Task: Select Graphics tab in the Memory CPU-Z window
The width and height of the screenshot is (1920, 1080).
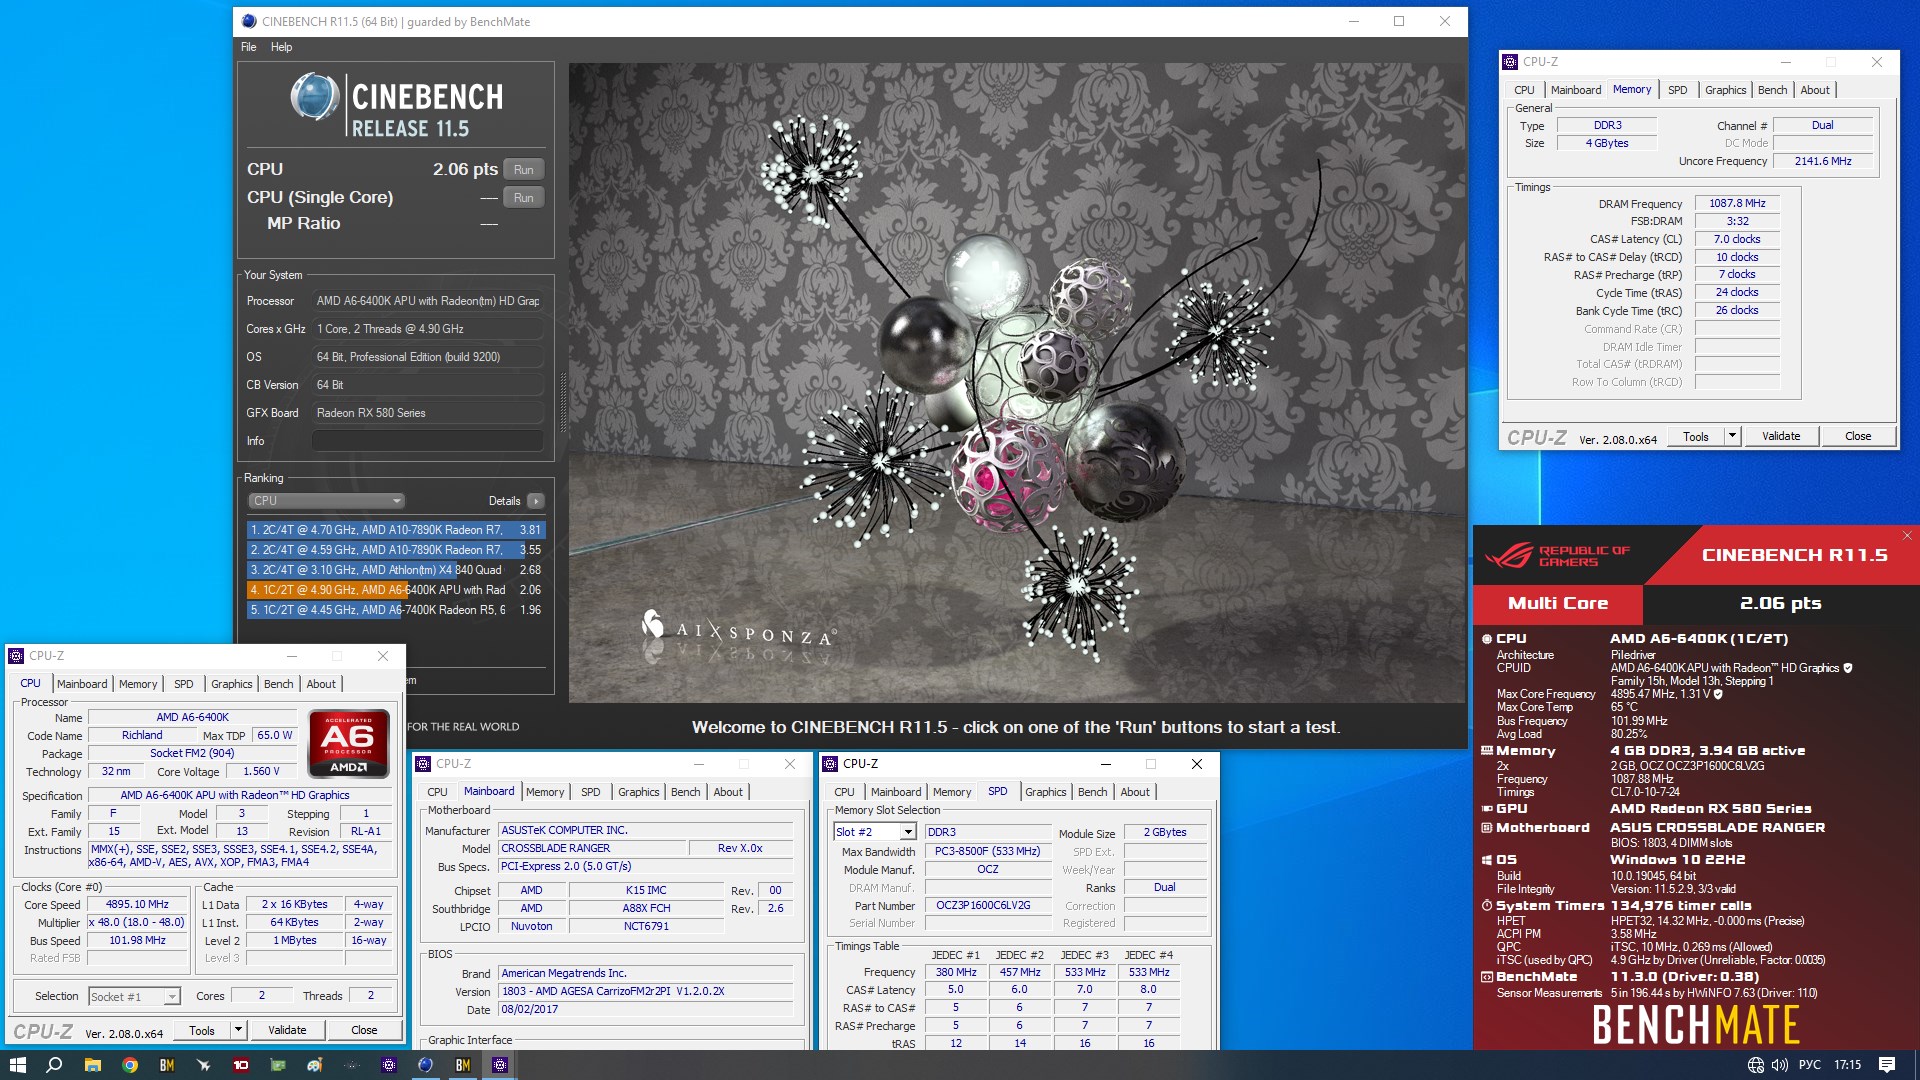Action: click(1725, 90)
